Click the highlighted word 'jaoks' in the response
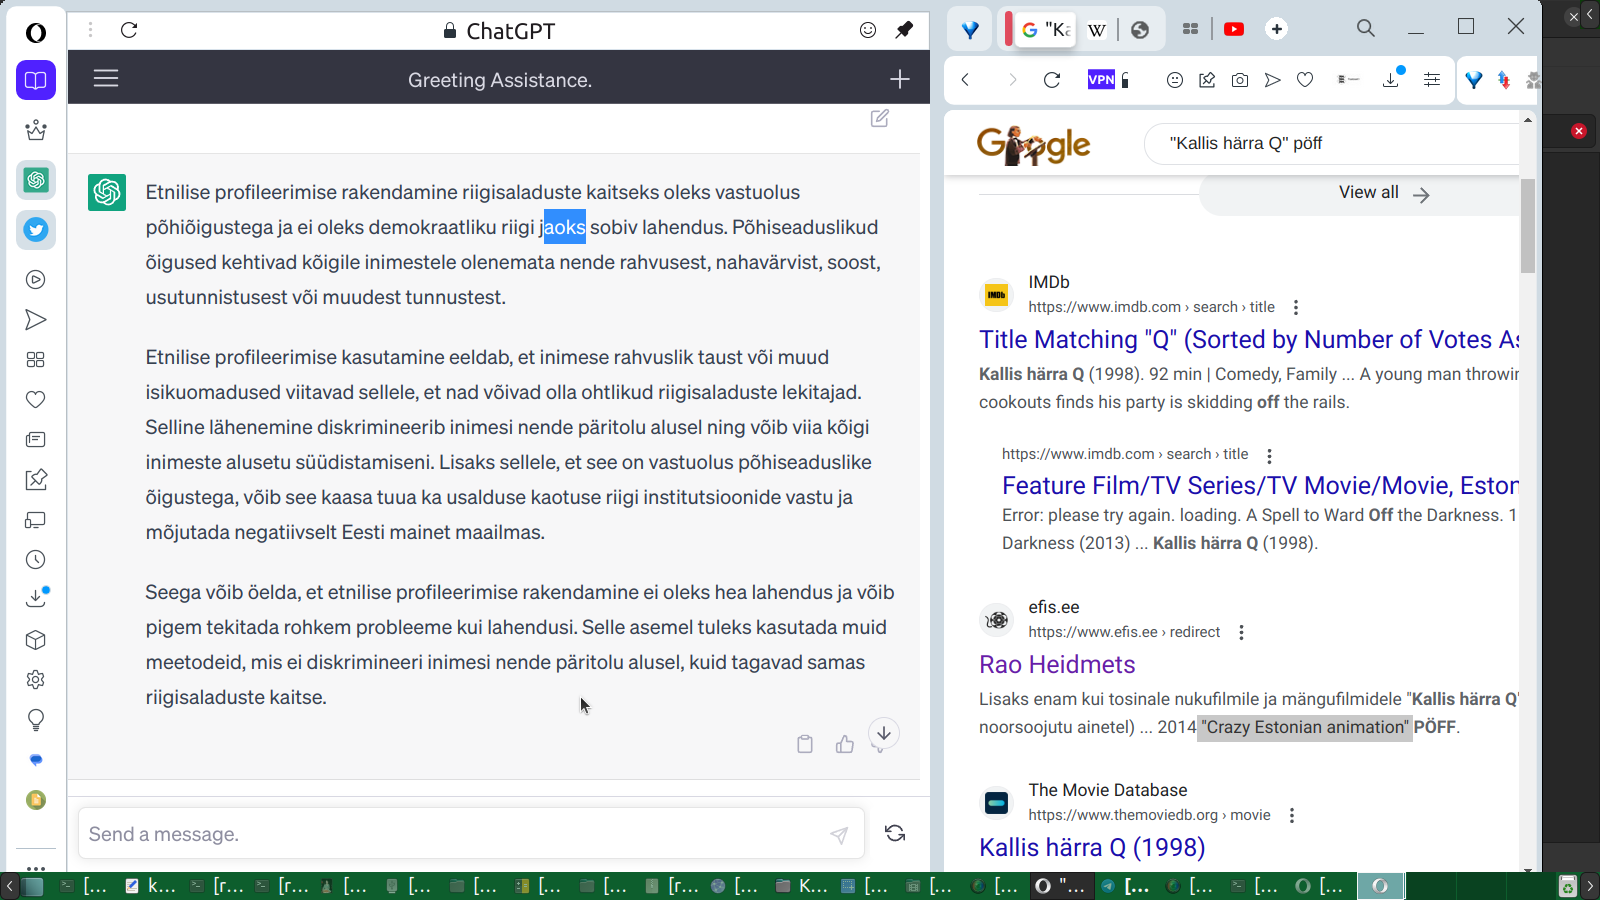This screenshot has width=1600, height=900. pos(563,227)
